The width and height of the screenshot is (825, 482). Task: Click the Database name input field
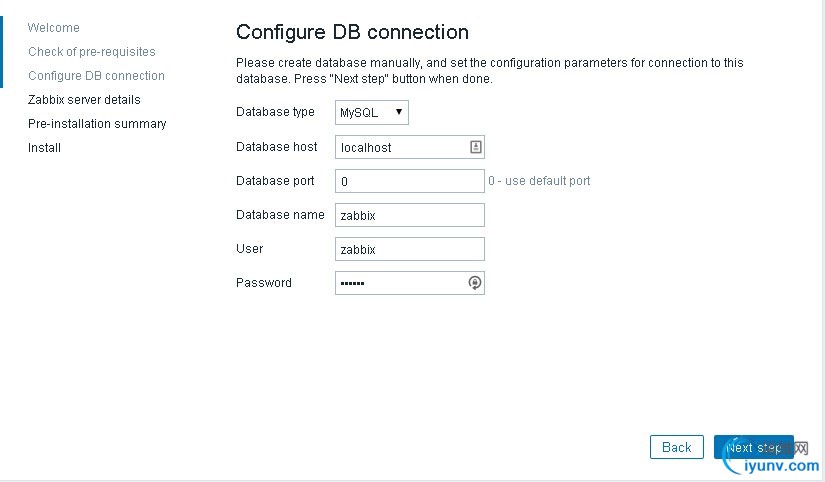(x=409, y=215)
